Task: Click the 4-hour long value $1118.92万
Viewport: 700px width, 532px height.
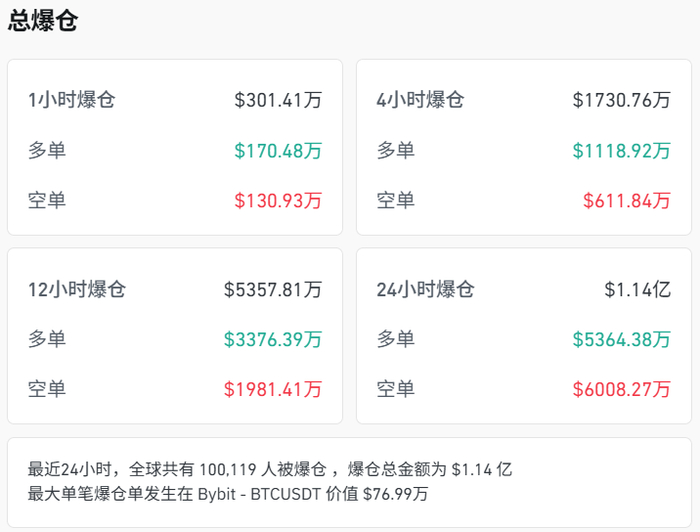Action: point(621,151)
